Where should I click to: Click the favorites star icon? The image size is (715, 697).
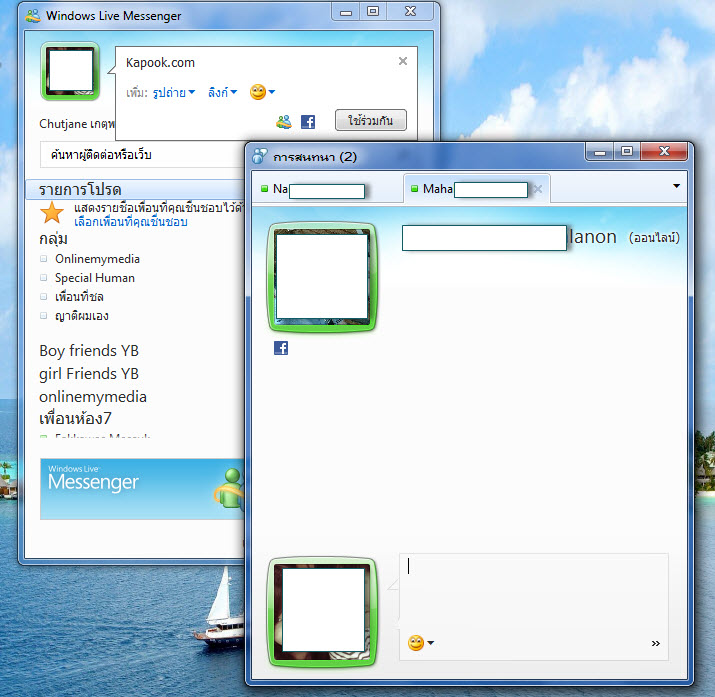pyautogui.click(x=52, y=213)
